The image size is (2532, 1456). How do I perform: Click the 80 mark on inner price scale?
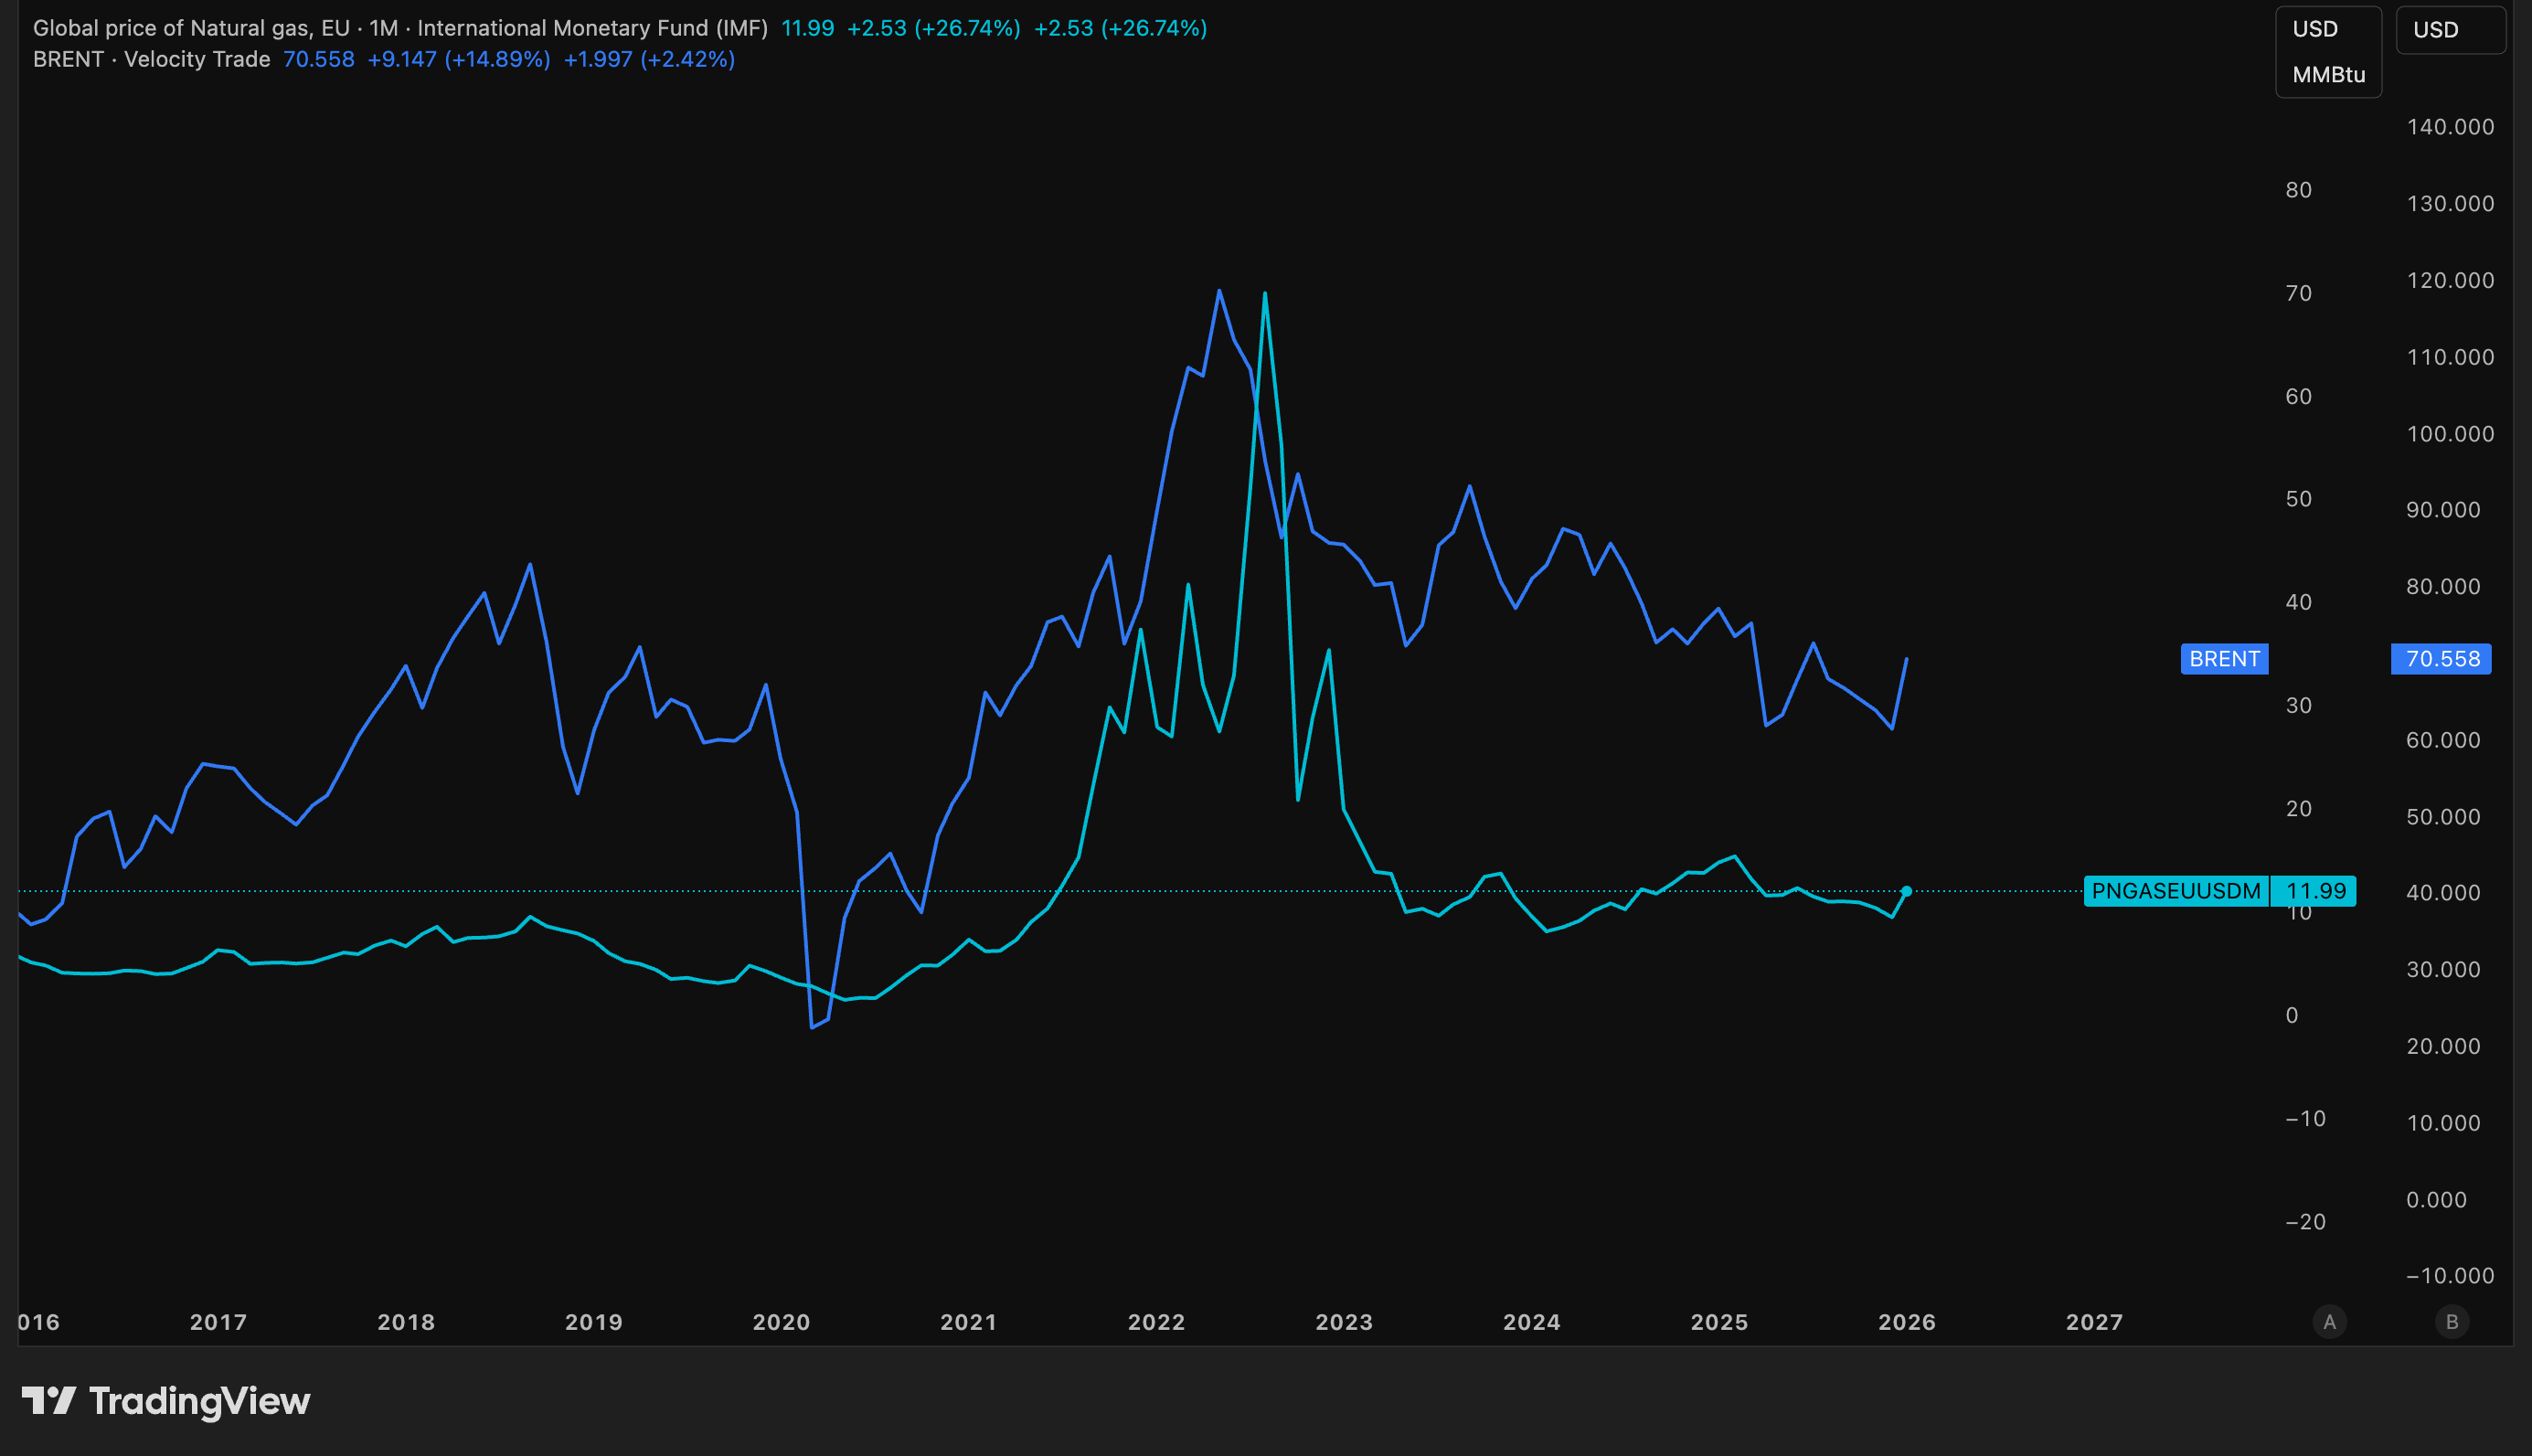[2298, 190]
